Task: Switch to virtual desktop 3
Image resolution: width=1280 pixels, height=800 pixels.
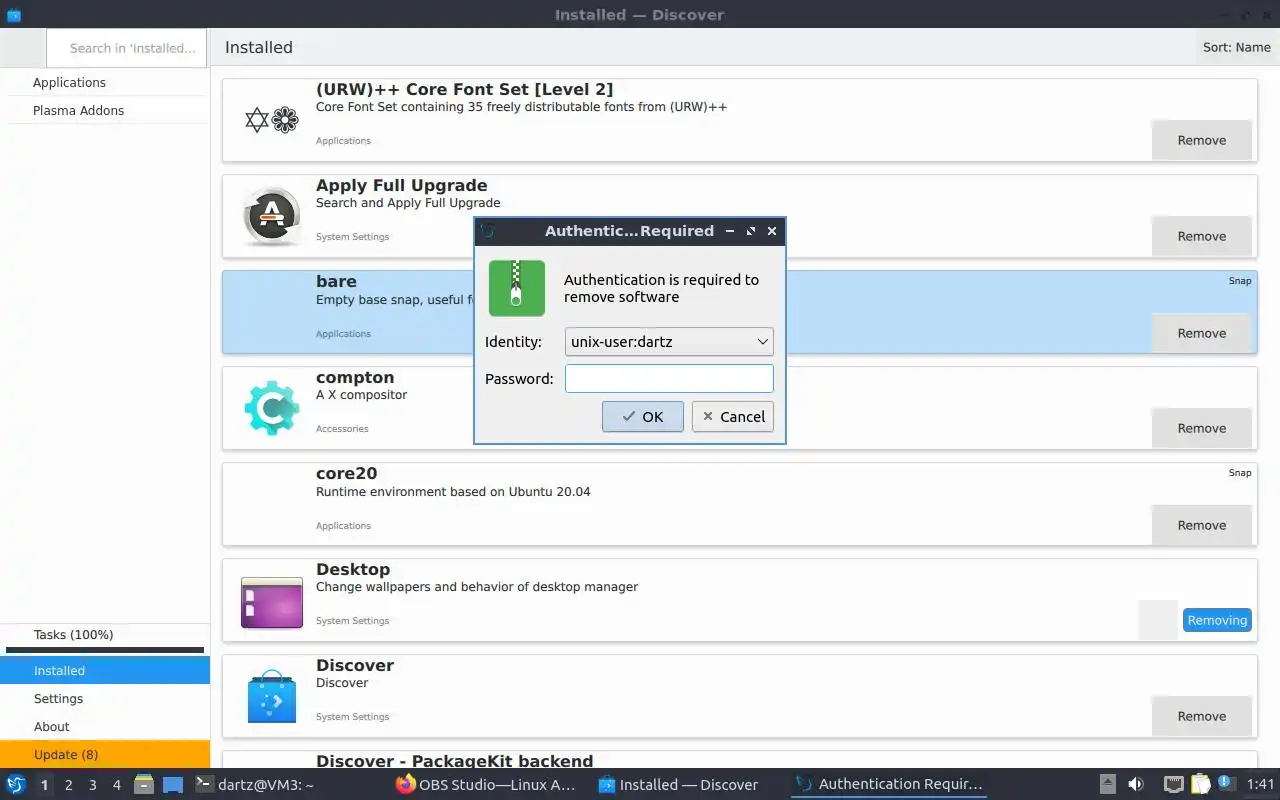Action: [x=92, y=785]
